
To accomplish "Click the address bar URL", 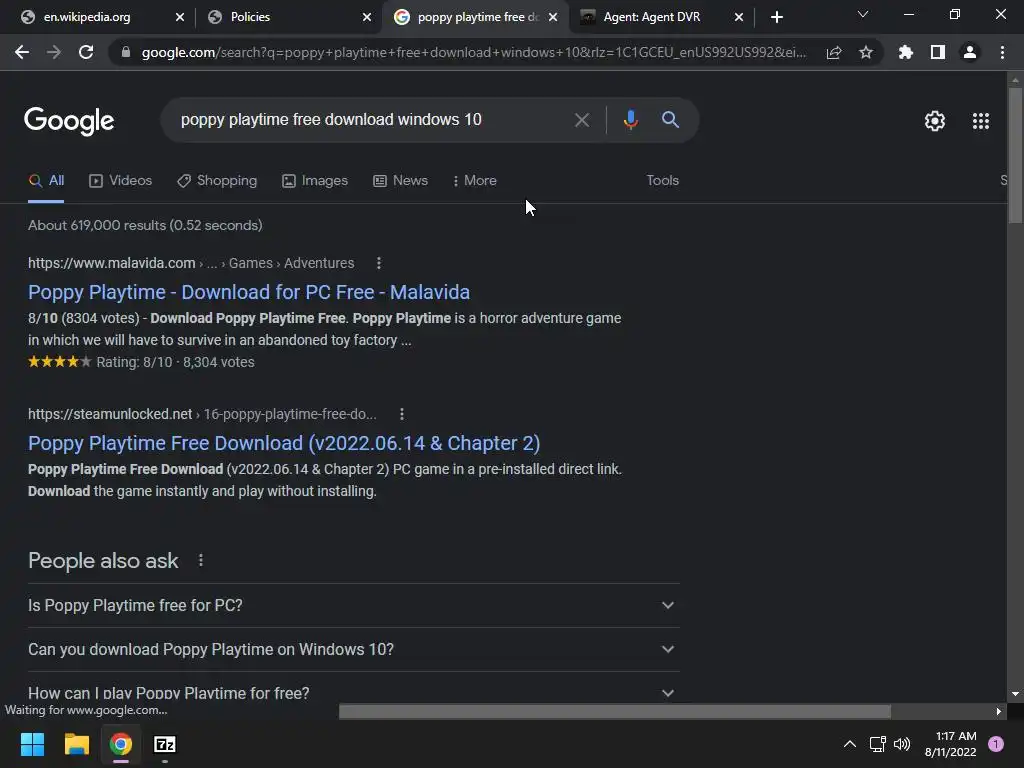I will tap(473, 52).
